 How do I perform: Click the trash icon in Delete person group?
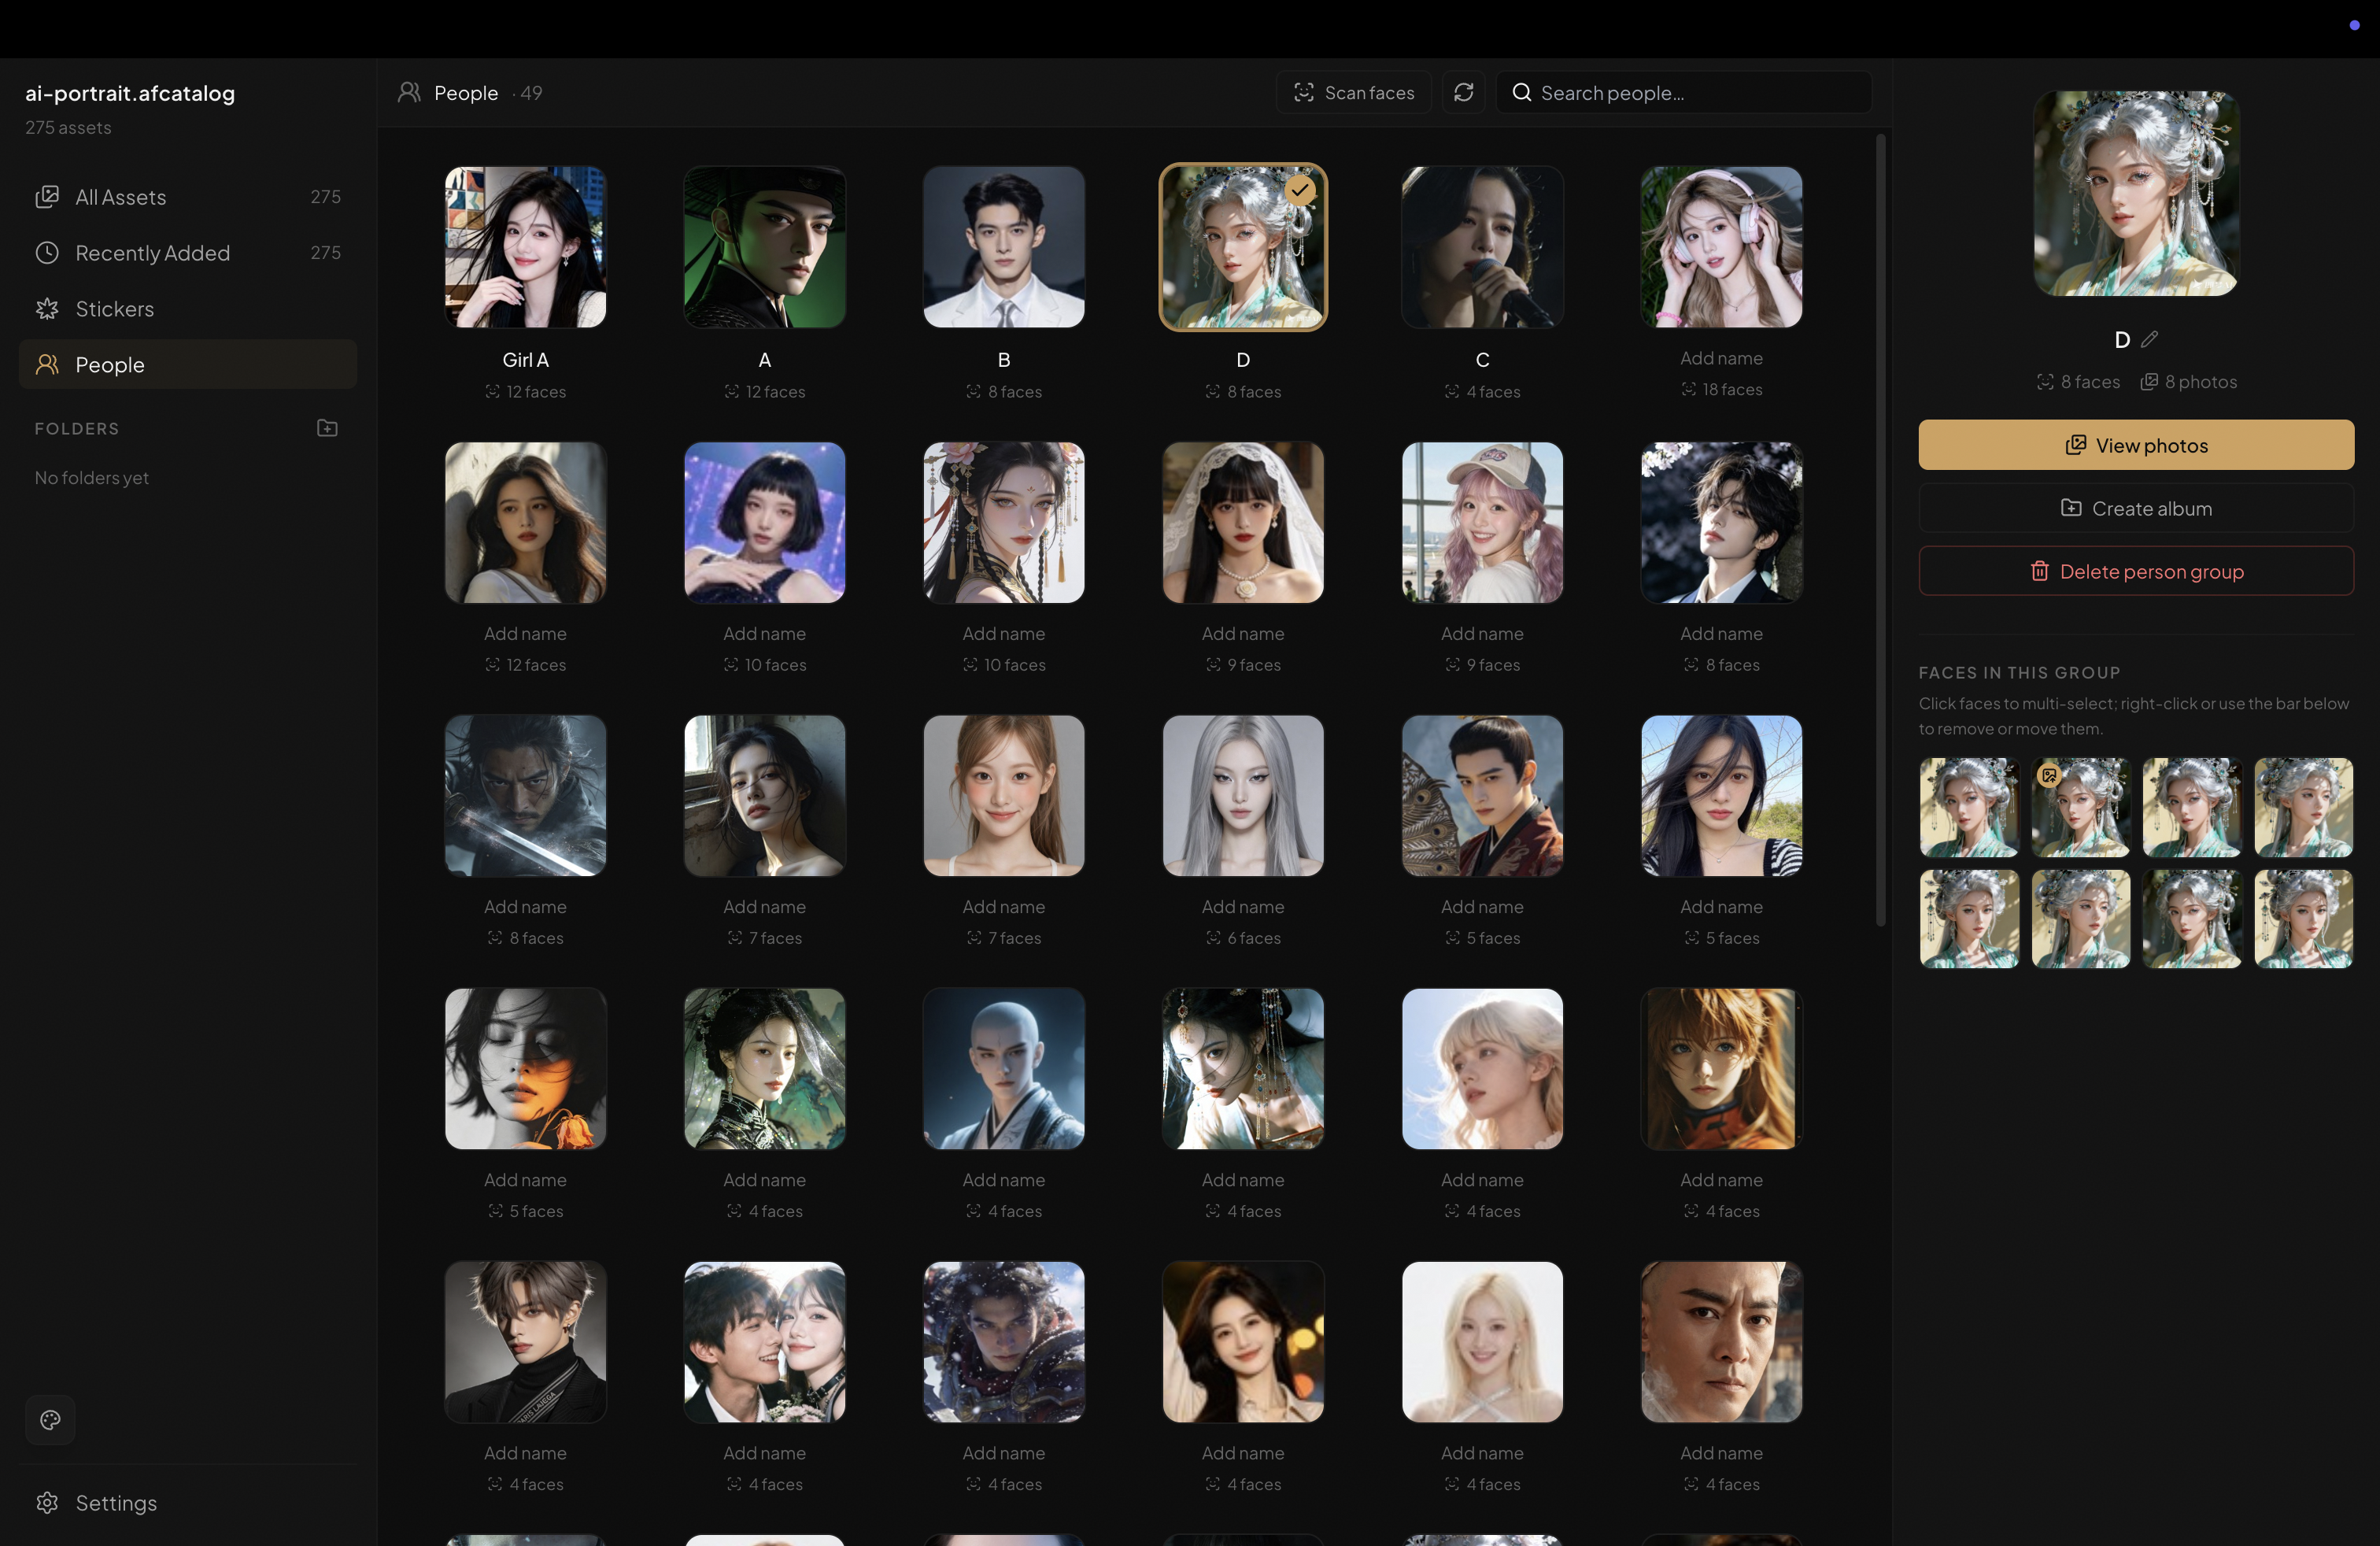2039,571
